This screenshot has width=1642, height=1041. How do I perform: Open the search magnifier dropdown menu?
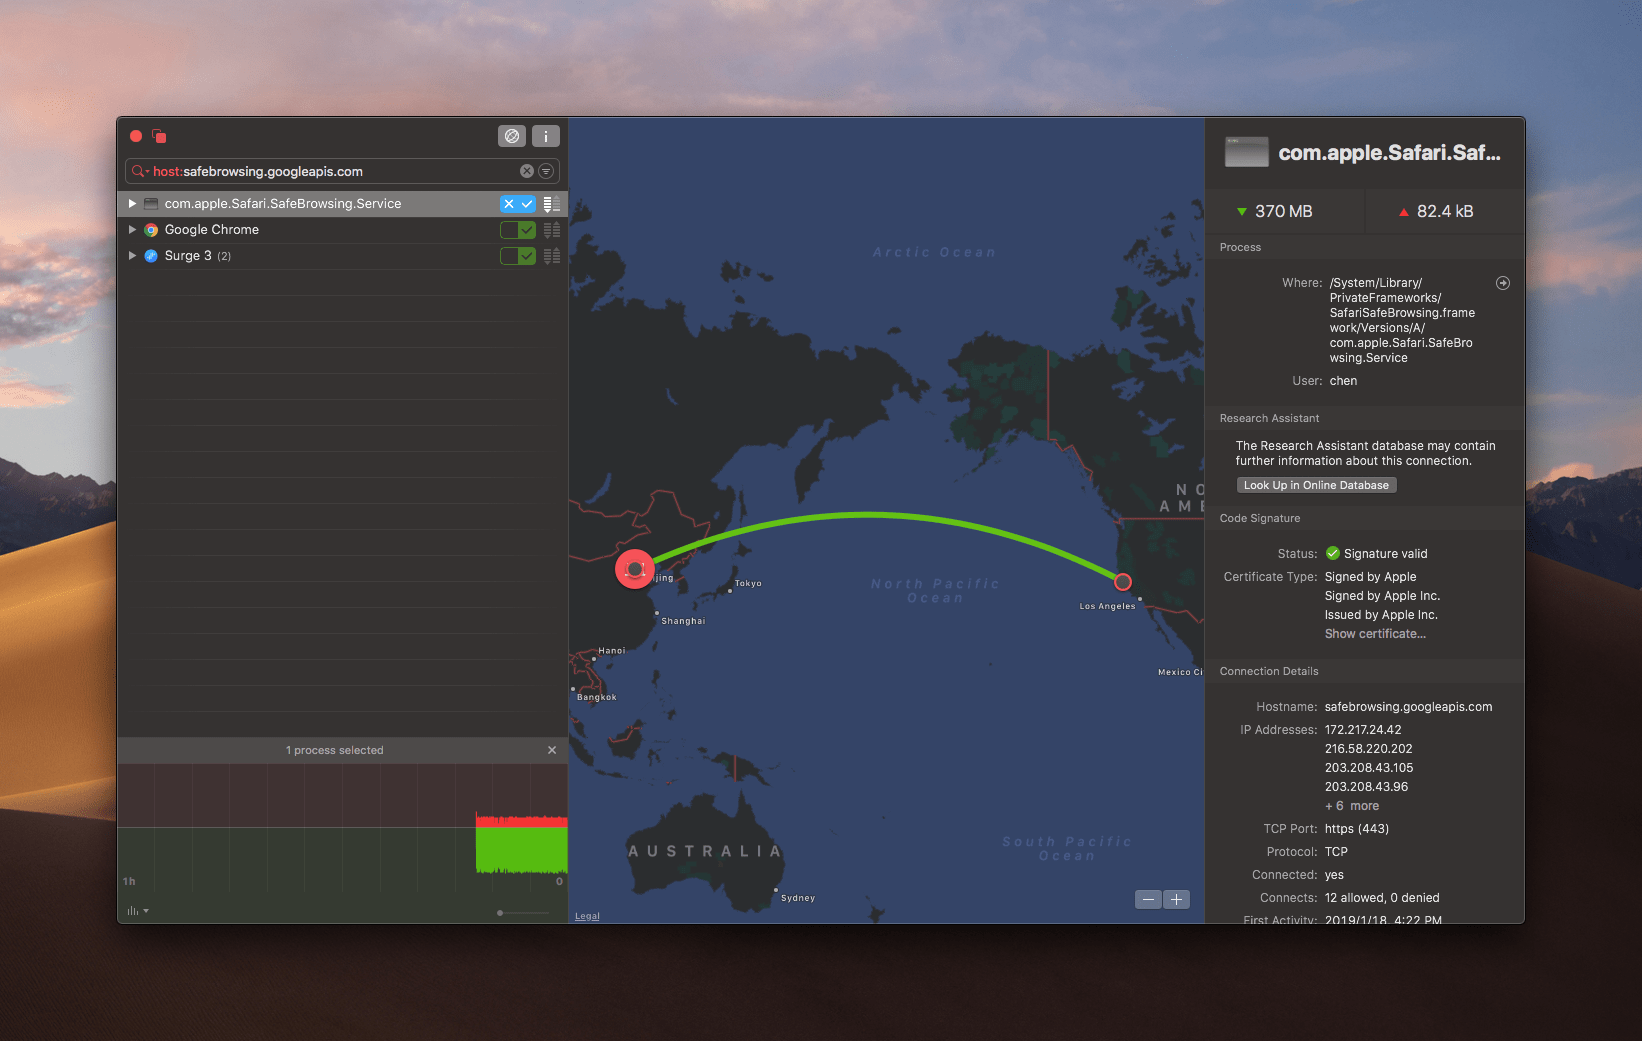tap(141, 171)
